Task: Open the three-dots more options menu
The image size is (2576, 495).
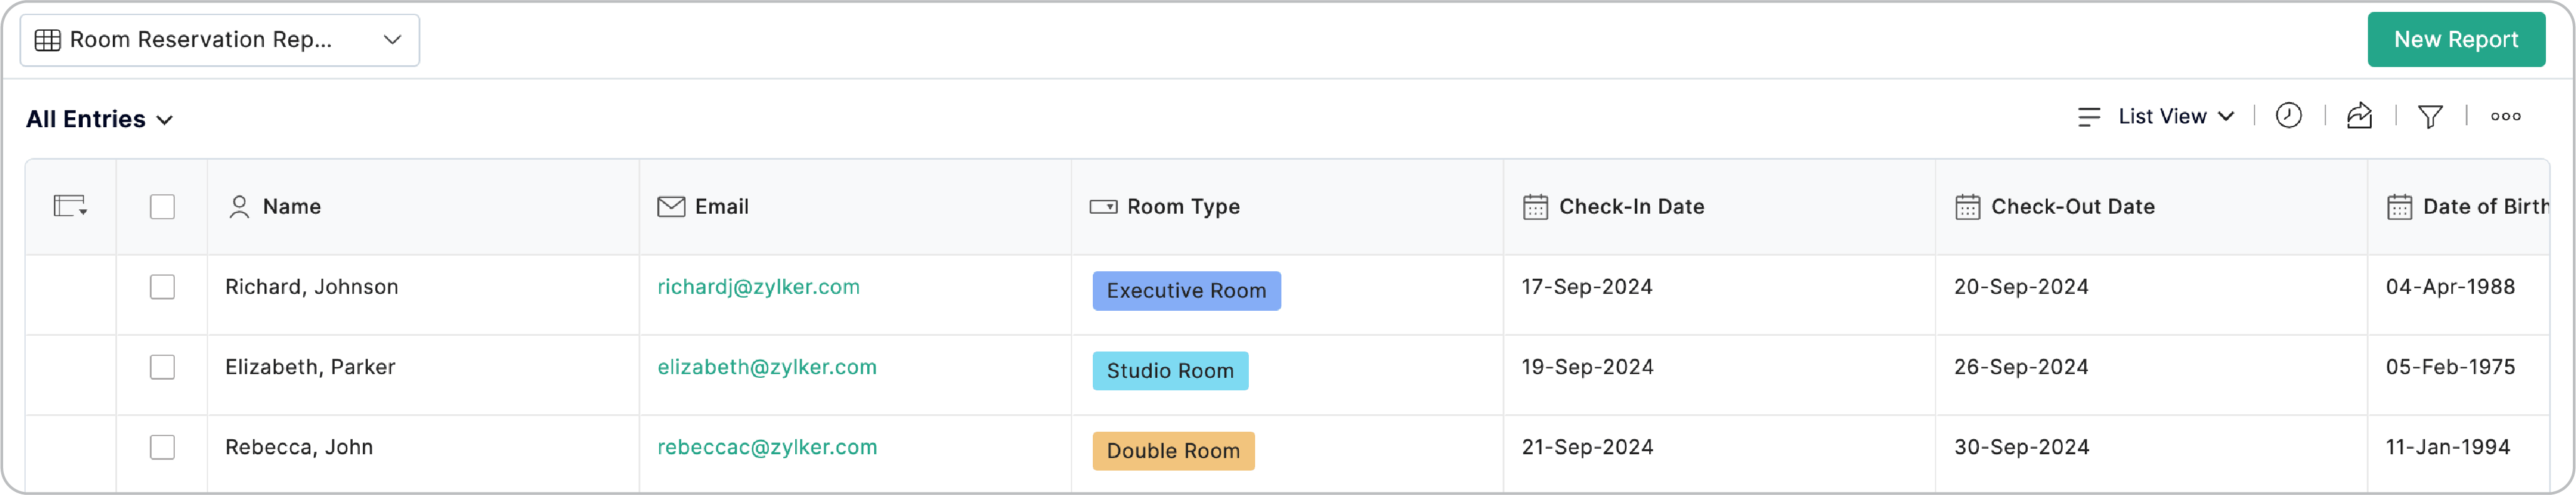Action: click(2505, 116)
